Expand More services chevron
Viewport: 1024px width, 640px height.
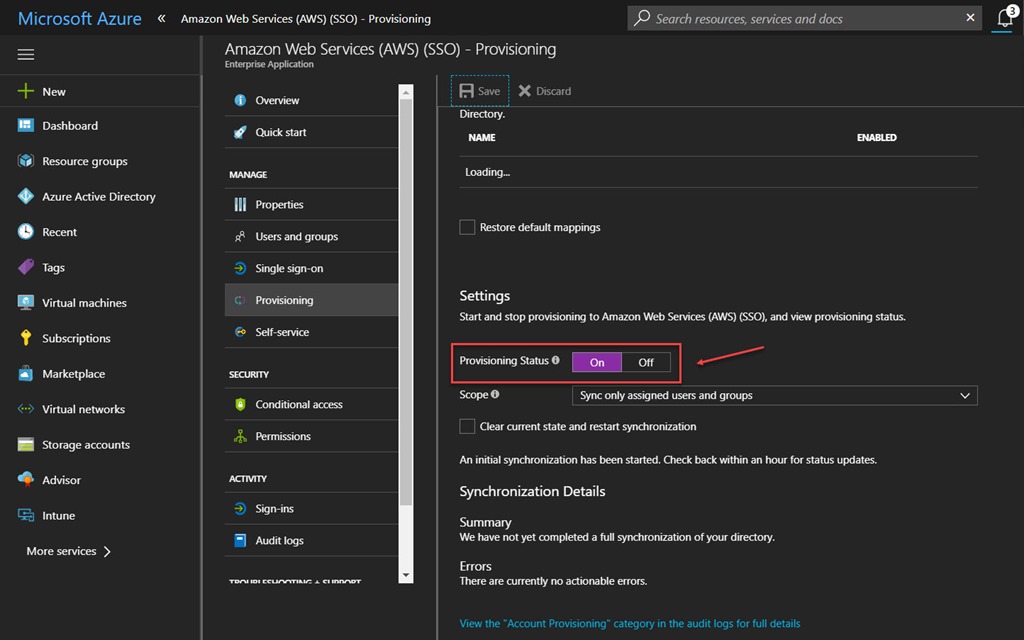(x=107, y=551)
